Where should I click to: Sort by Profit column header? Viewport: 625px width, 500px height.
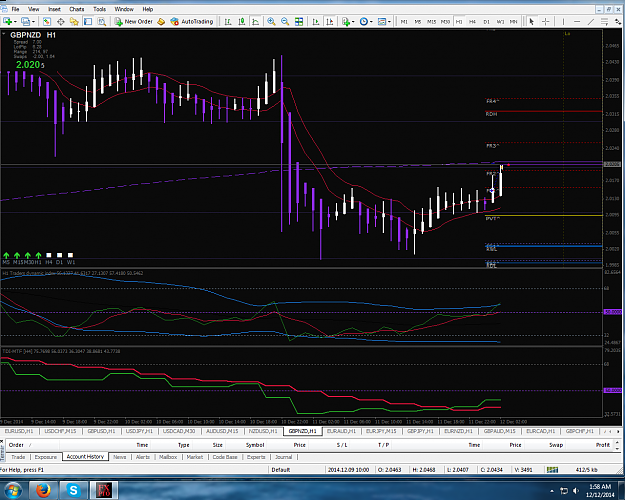click(x=603, y=445)
